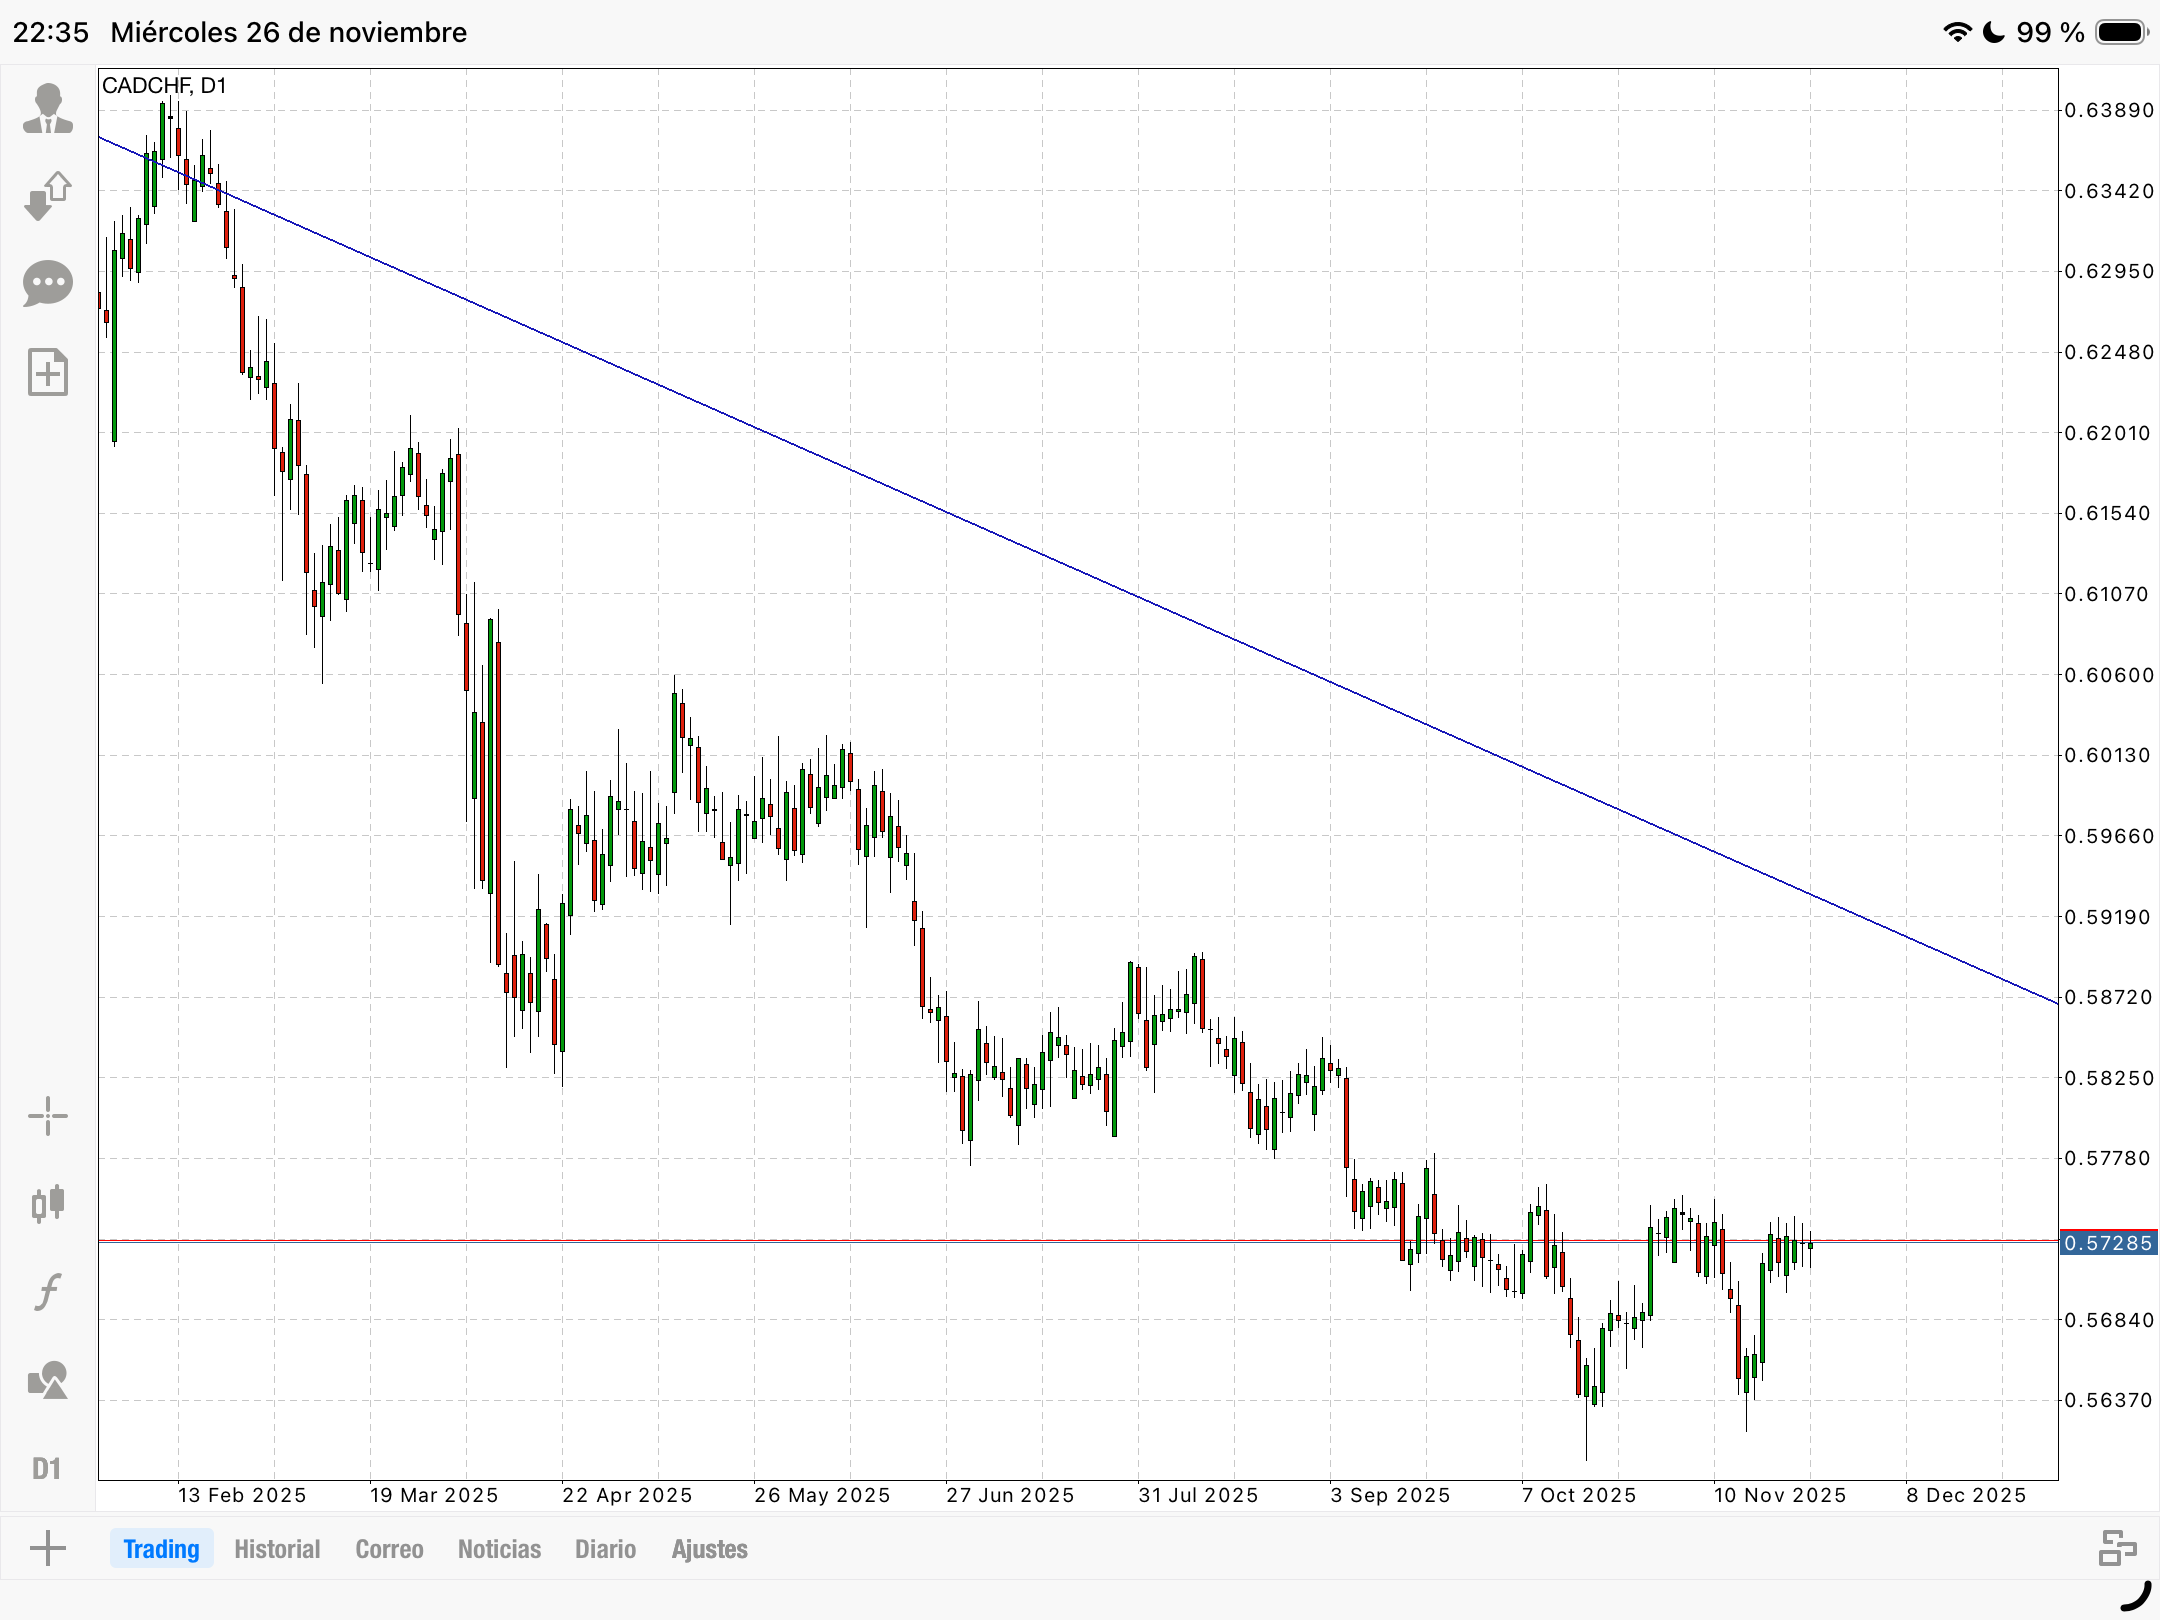
Task: Open the indicators function icon
Action: coord(47,1291)
